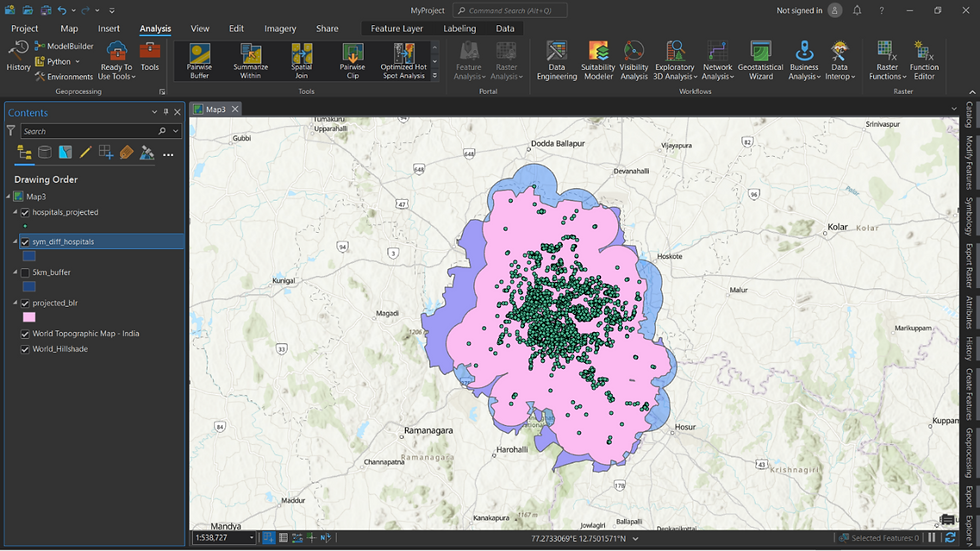980x551 pixels.
Task: Open the Map ribbon tab
Action: [69, 29]
